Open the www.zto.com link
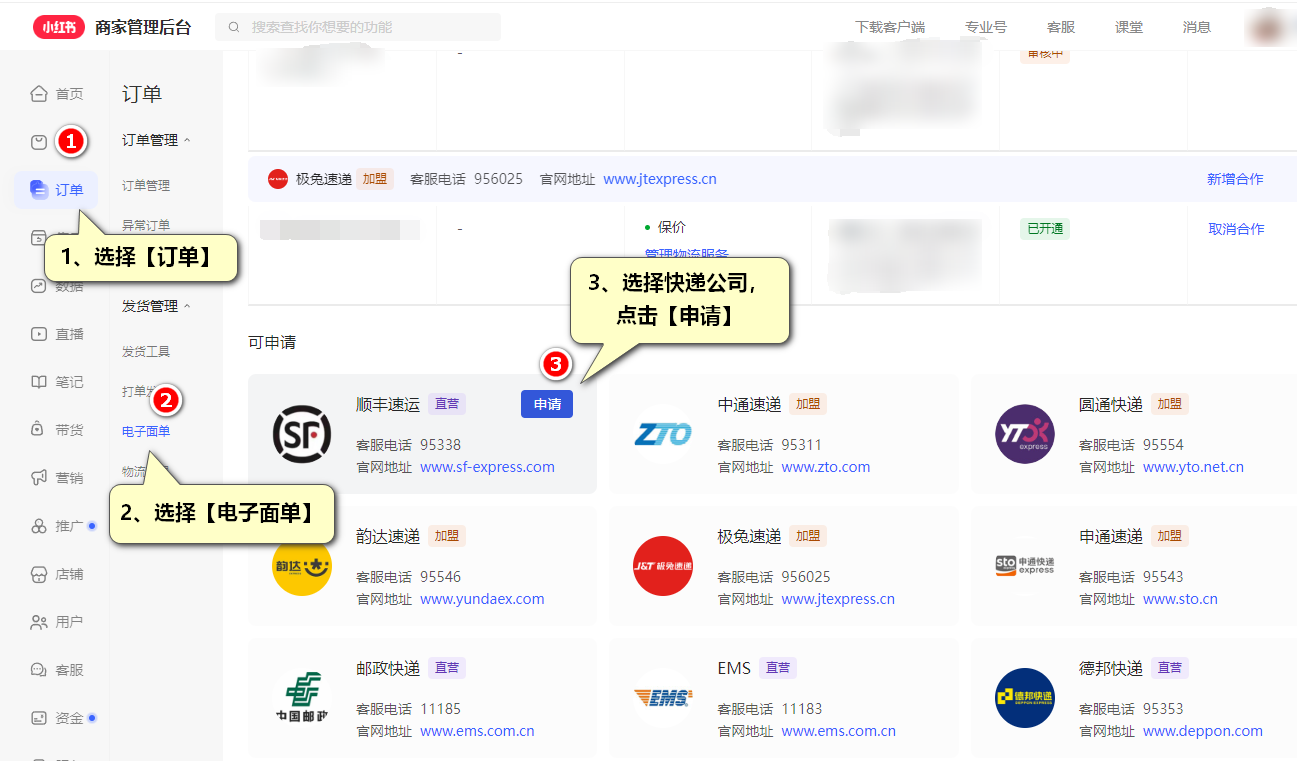This screenshot has height=761, width=1297. click(825, 467)
